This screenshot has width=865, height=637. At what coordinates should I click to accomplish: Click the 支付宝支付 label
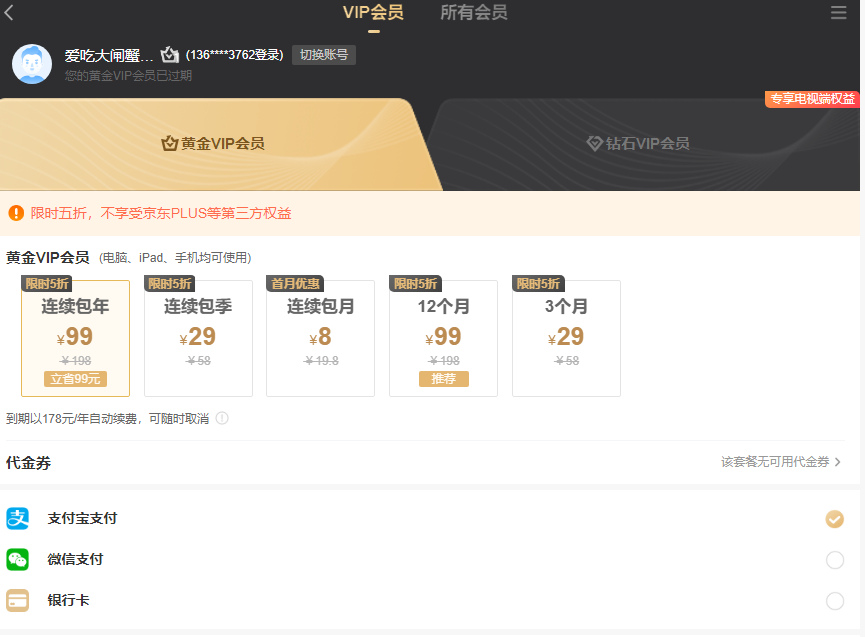tap(82, 518)
